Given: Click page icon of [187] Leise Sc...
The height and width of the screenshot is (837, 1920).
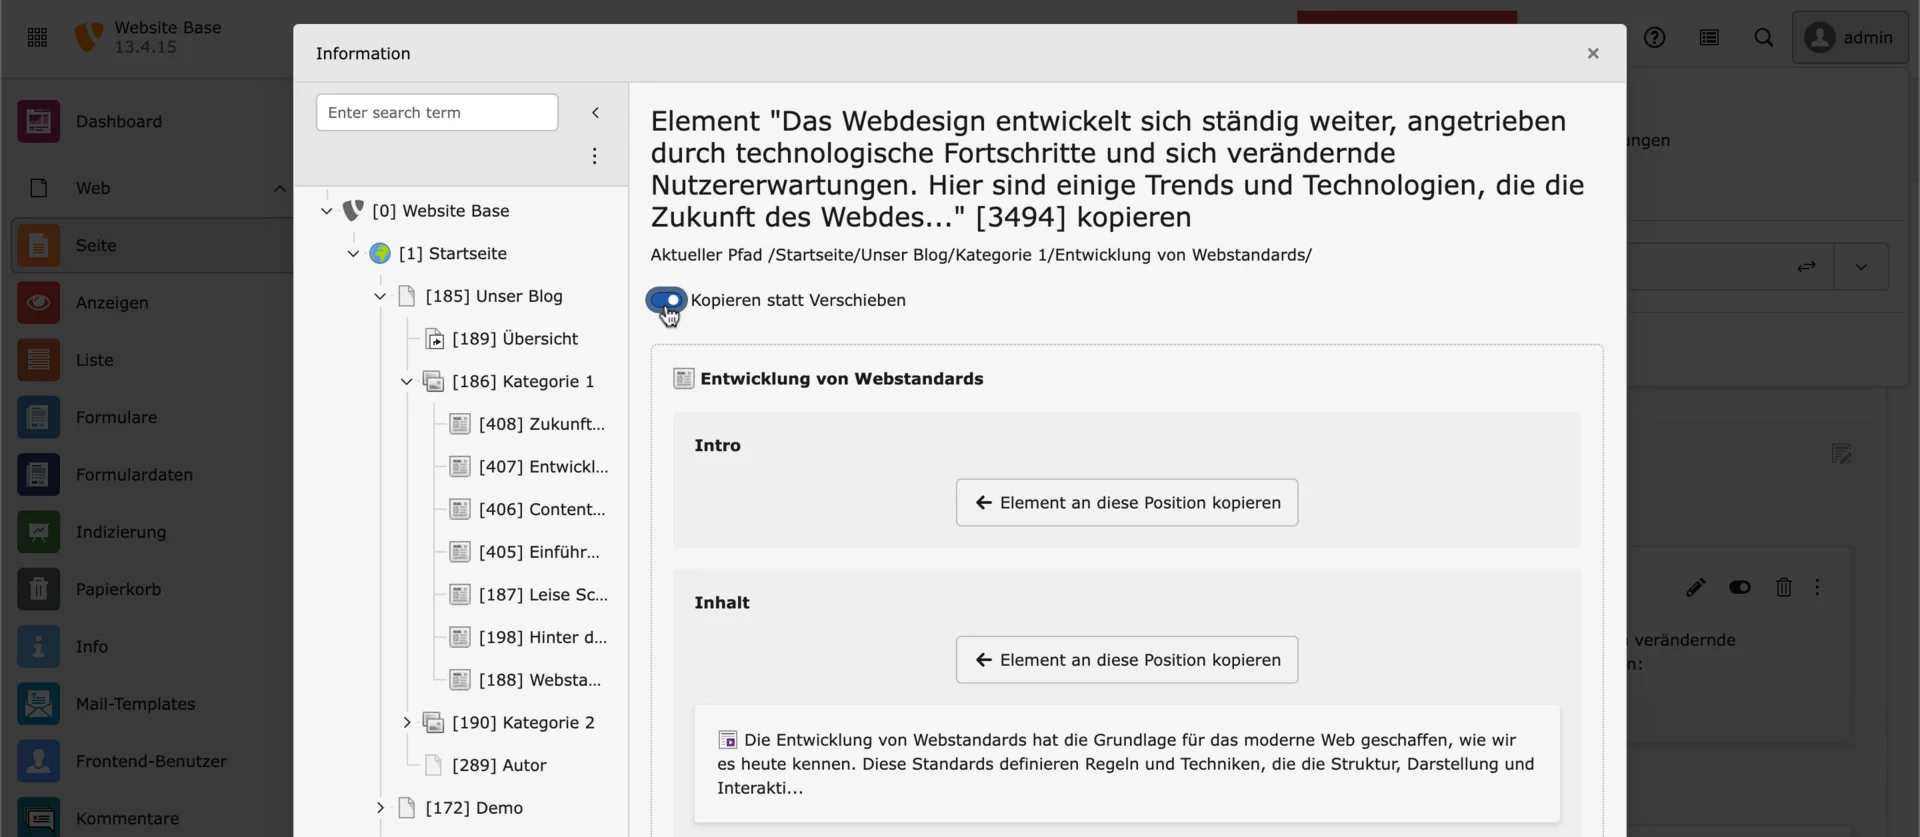Looking at the screenshot, I should coord(460,595).
